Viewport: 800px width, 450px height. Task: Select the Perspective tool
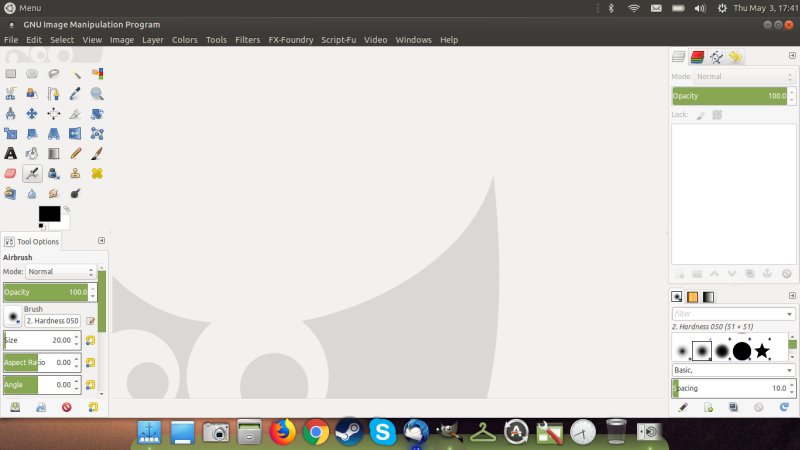[x=54, y=134]
